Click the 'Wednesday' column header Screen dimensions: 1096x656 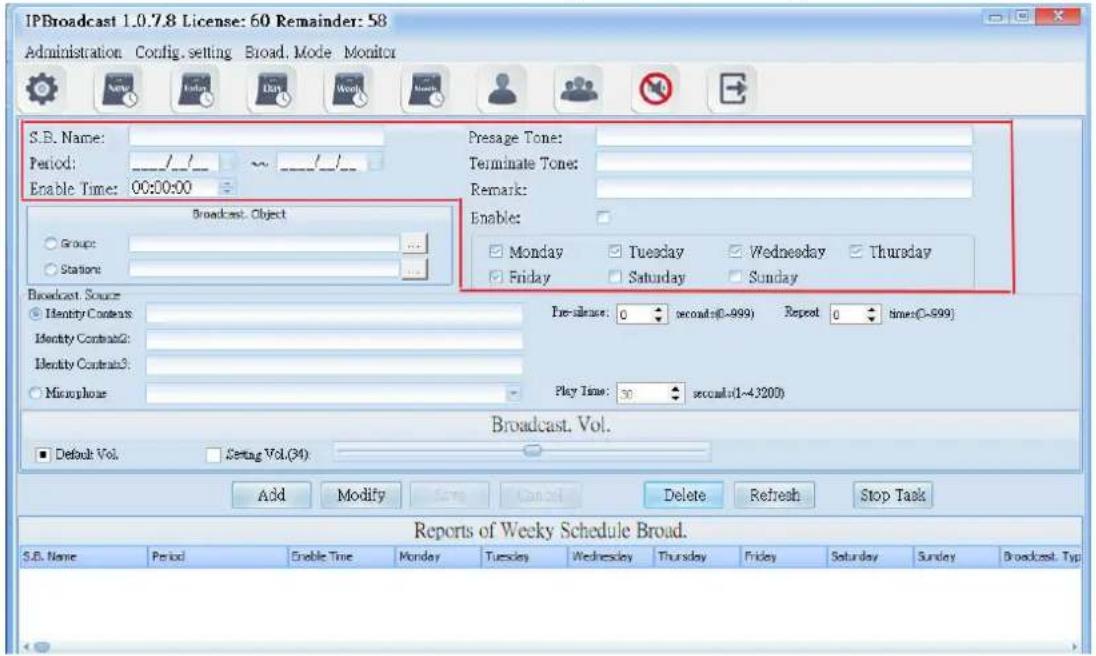click(x=611, y=557)
